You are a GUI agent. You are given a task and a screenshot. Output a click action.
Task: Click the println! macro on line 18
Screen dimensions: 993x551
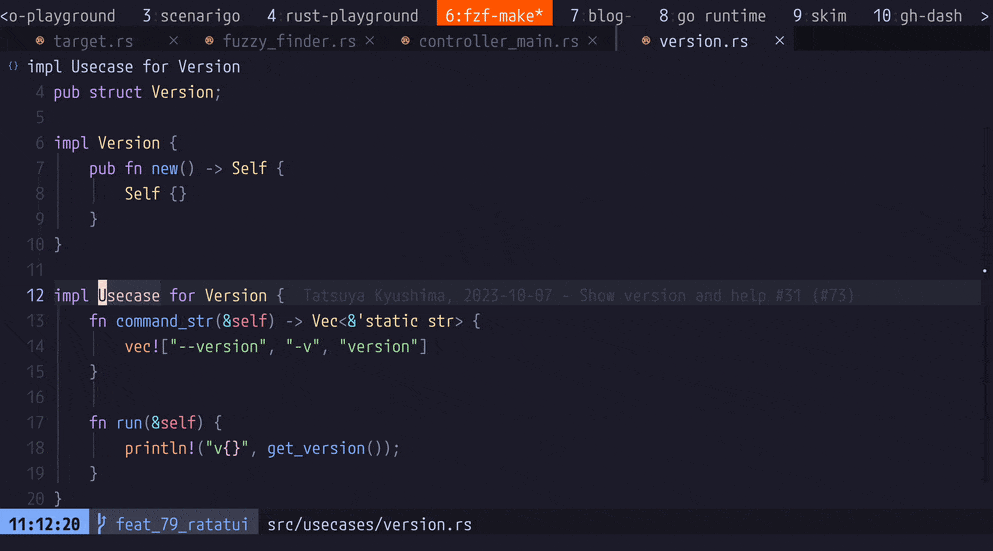coord(160,448)
